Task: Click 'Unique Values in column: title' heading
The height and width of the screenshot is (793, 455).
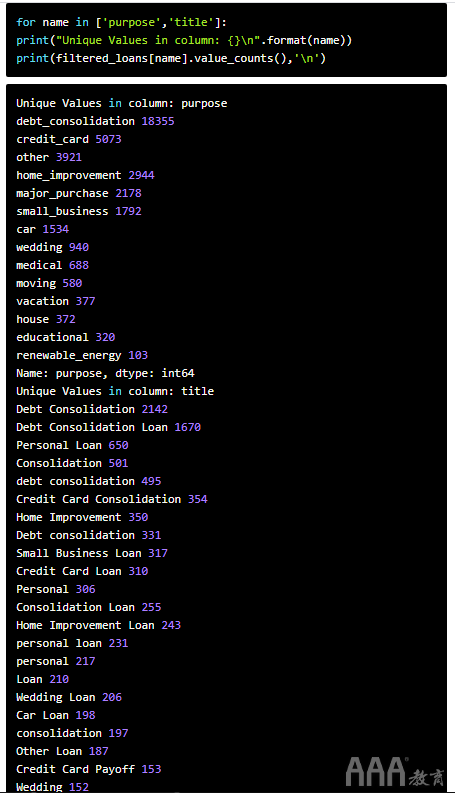Action: pos(115,391)
